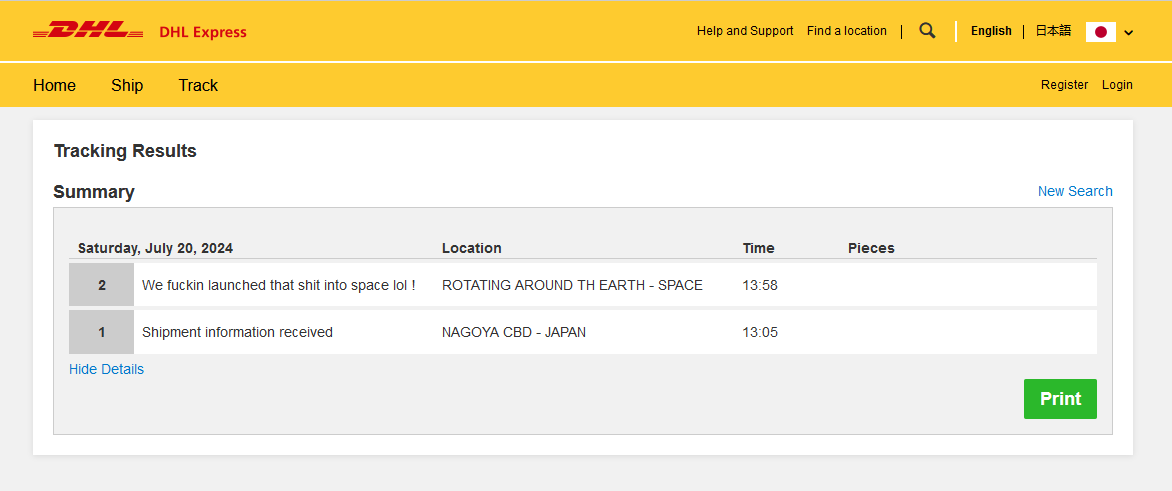Open the Home menu
This screenshot has height=491, width=1172.
click(x=54, y=85)
